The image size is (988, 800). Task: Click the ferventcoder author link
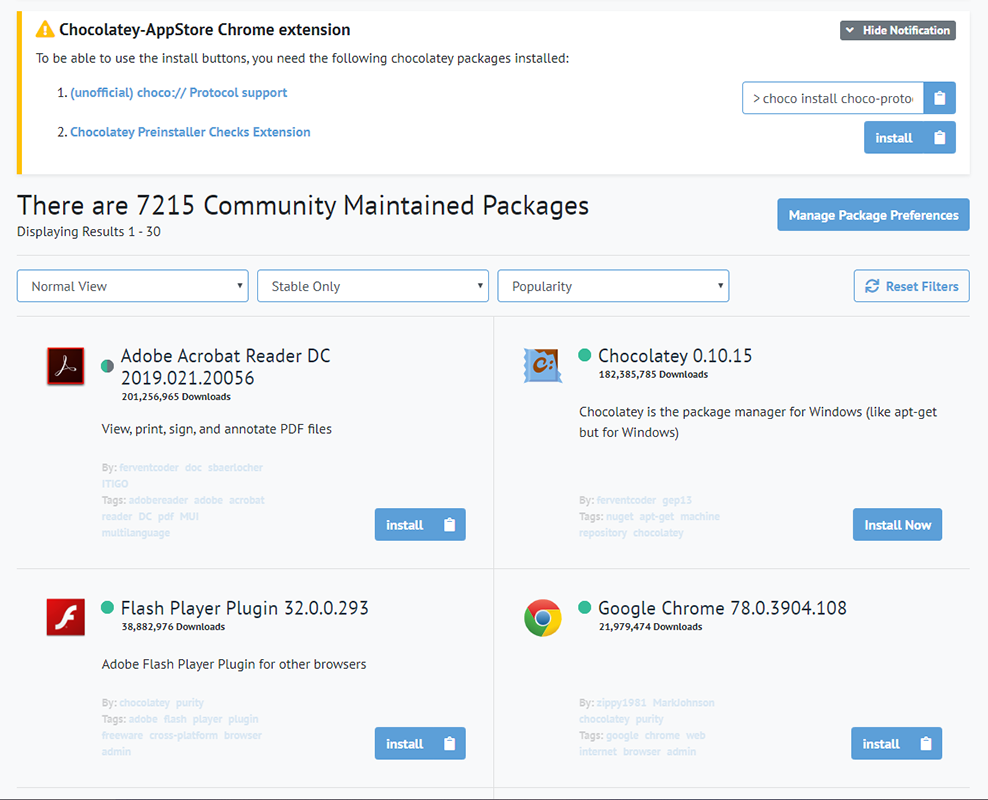point(148,466)
